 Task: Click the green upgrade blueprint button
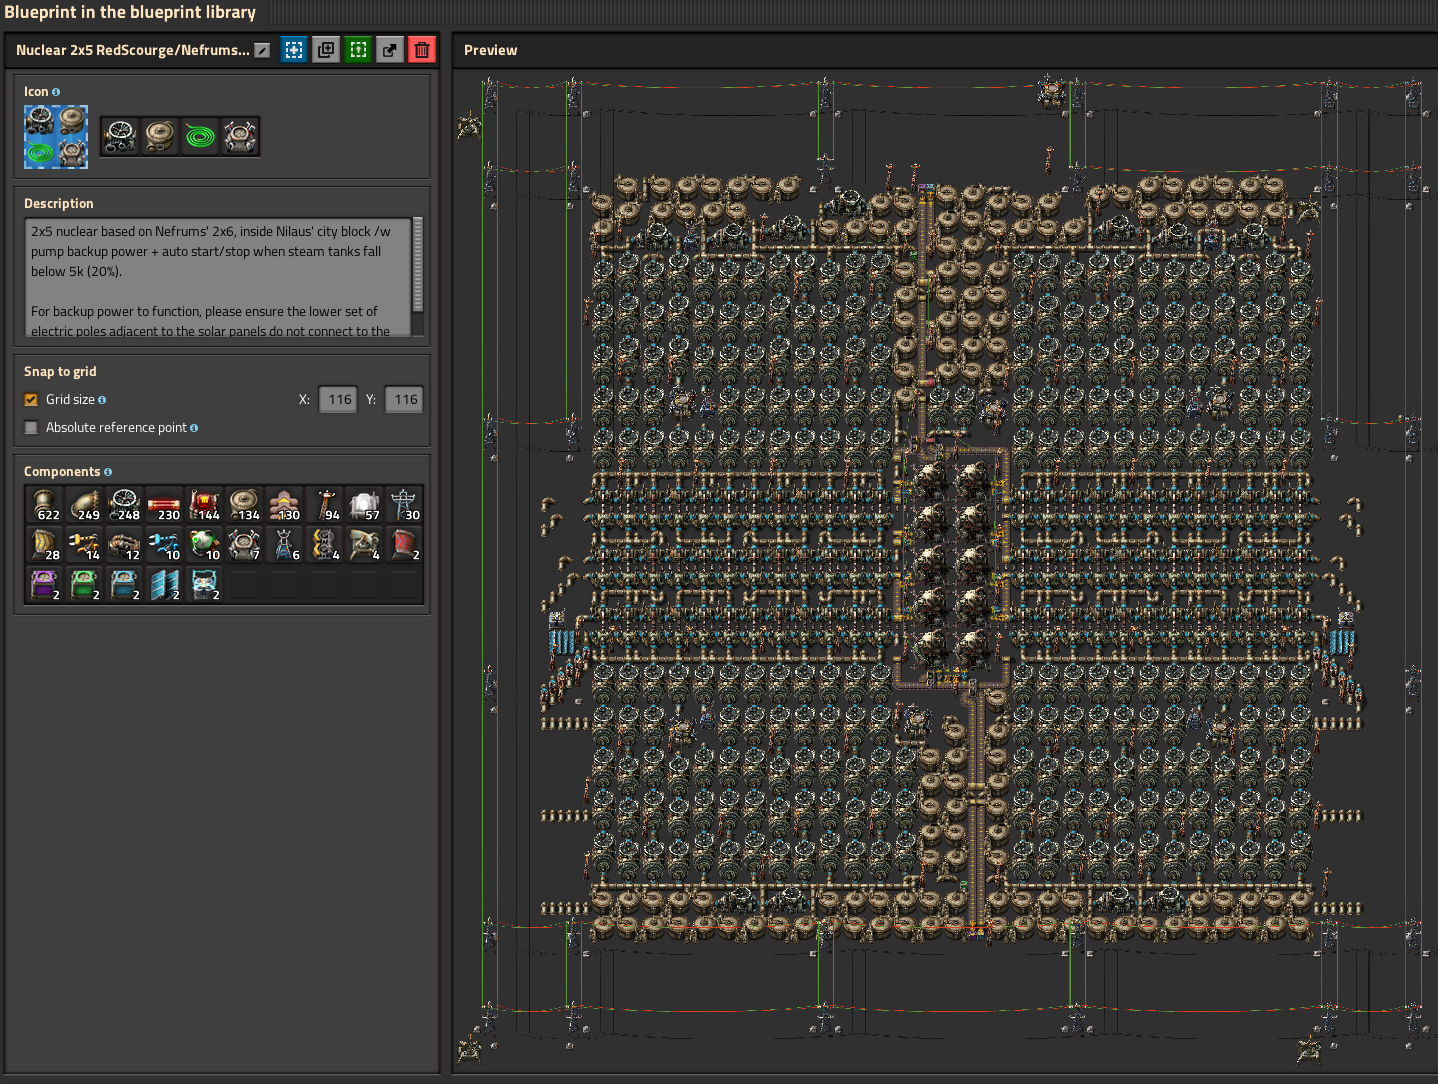(x=358, y=50)
